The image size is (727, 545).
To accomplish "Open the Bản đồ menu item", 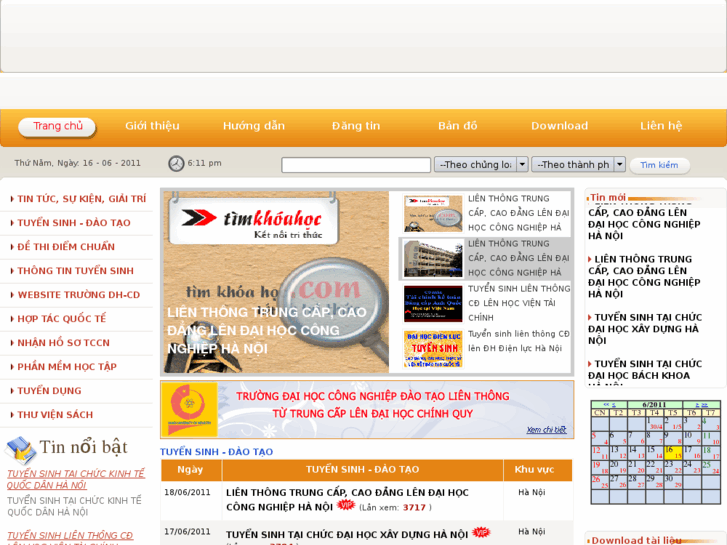I will (x=458, y=126).
